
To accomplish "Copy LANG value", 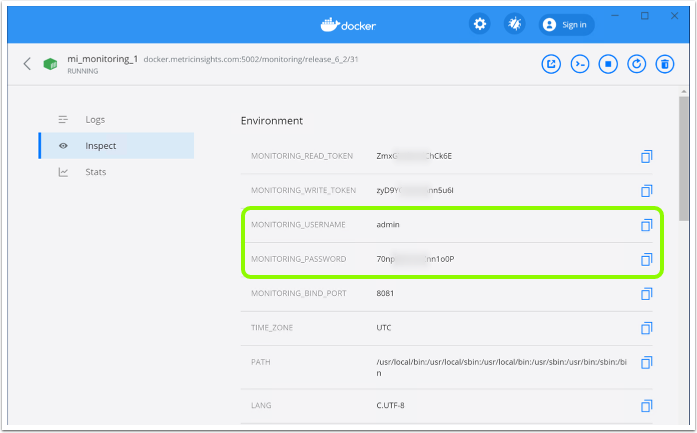I will (x=646, y=406).
